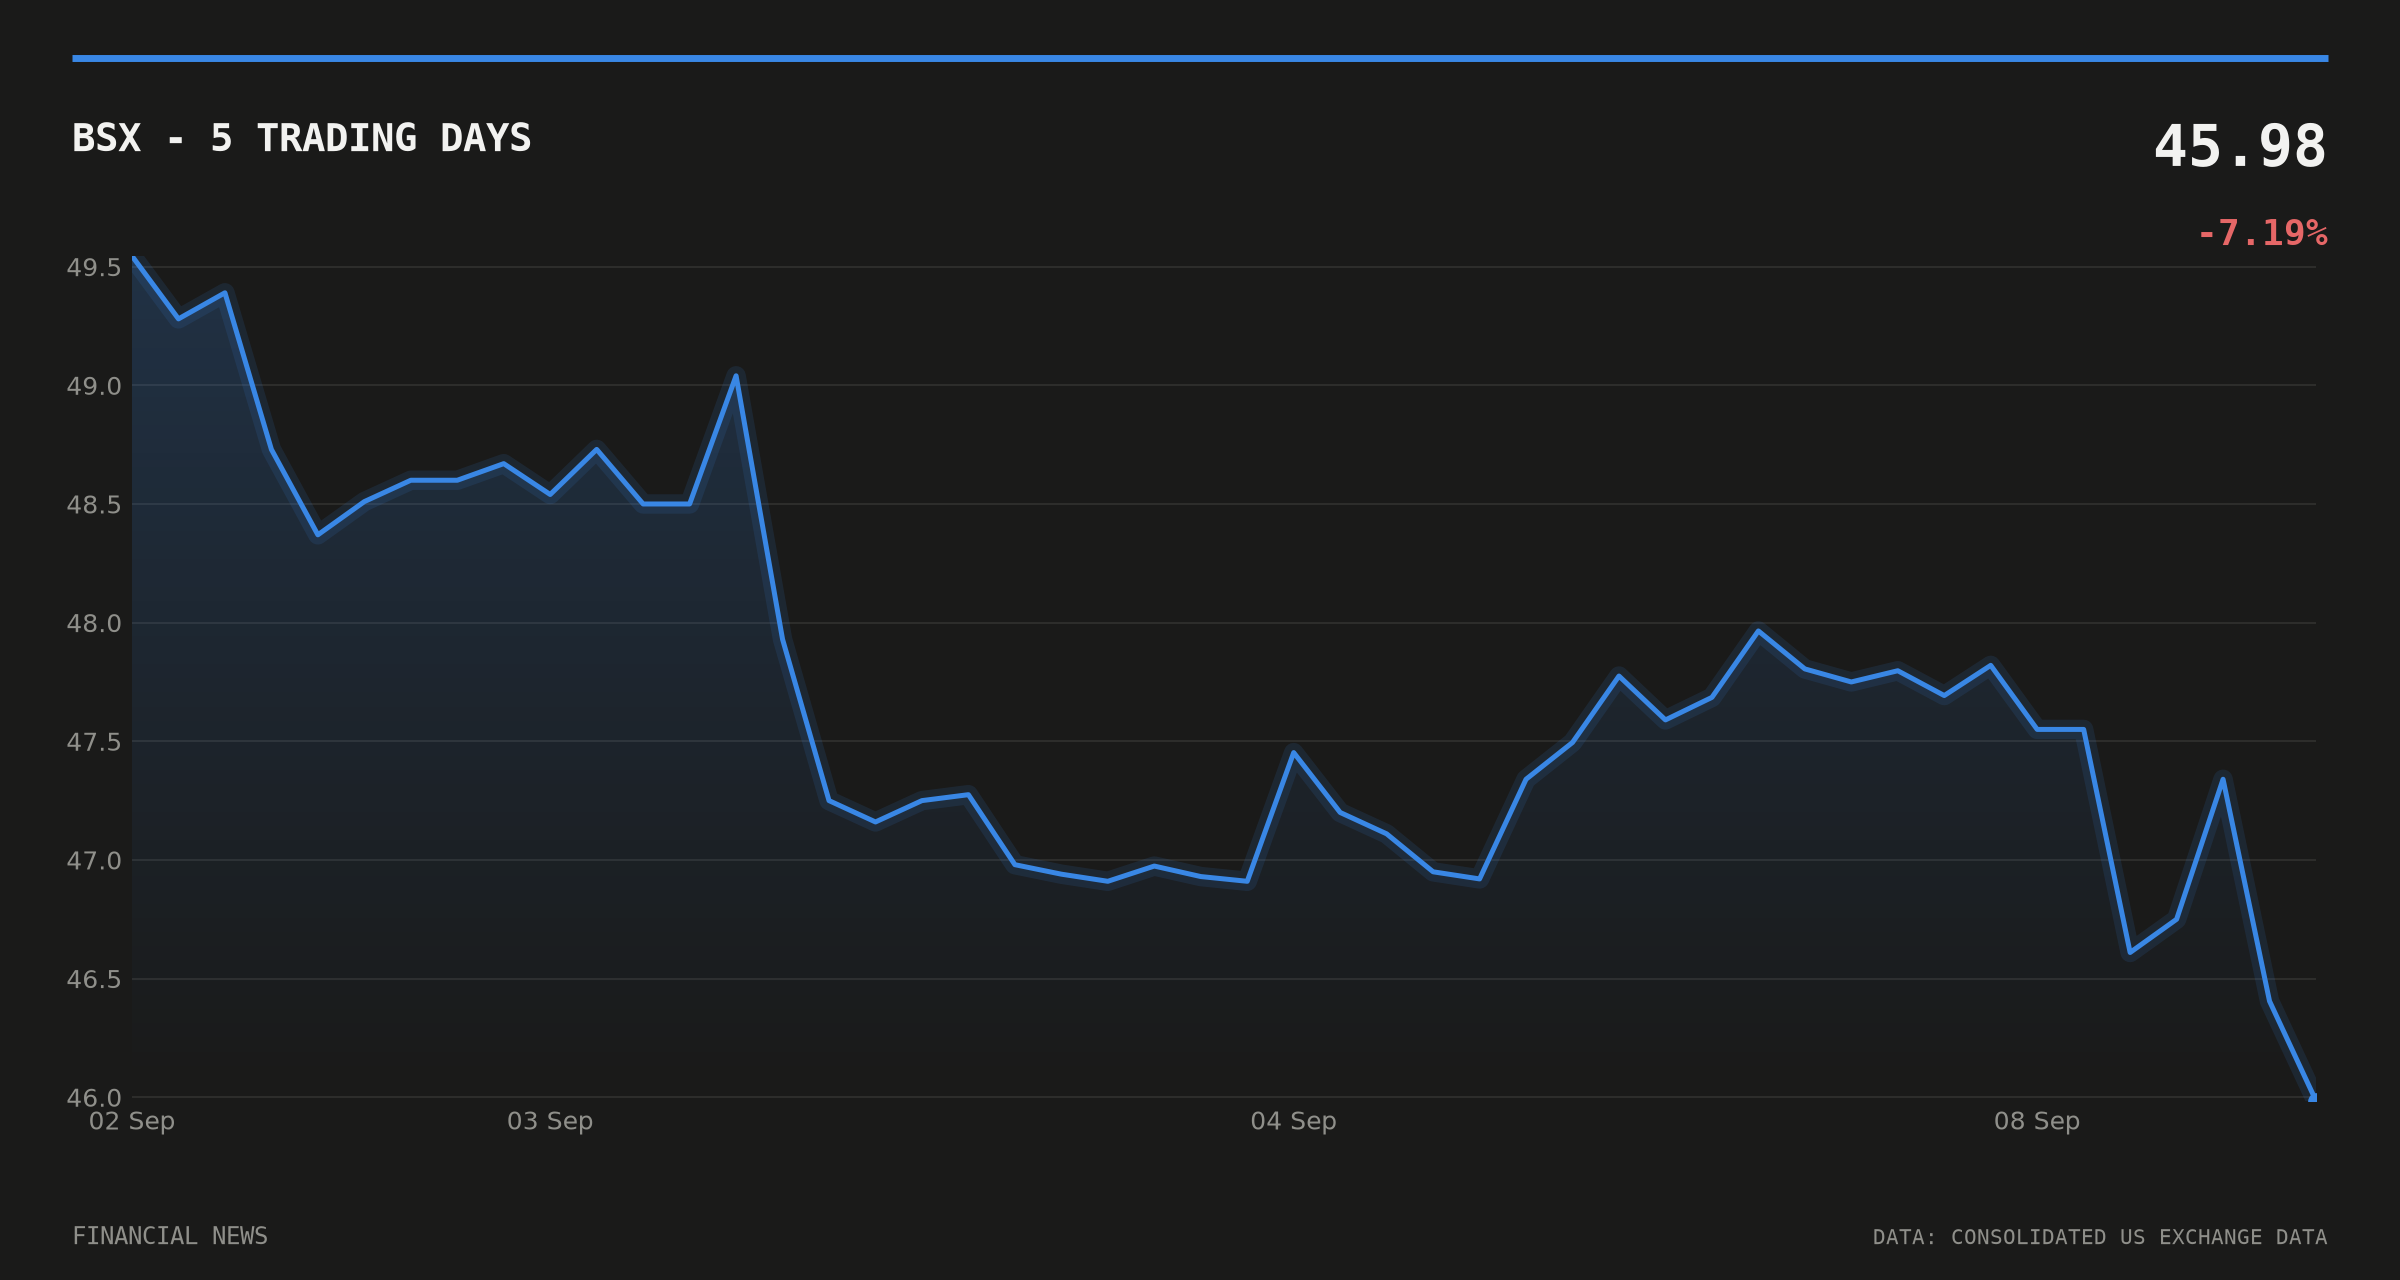This screenshot has width=2400, height=1280.
Task: Click the BSX - 5 TRADING DAYS title
Action: click(x=301, y=138)
